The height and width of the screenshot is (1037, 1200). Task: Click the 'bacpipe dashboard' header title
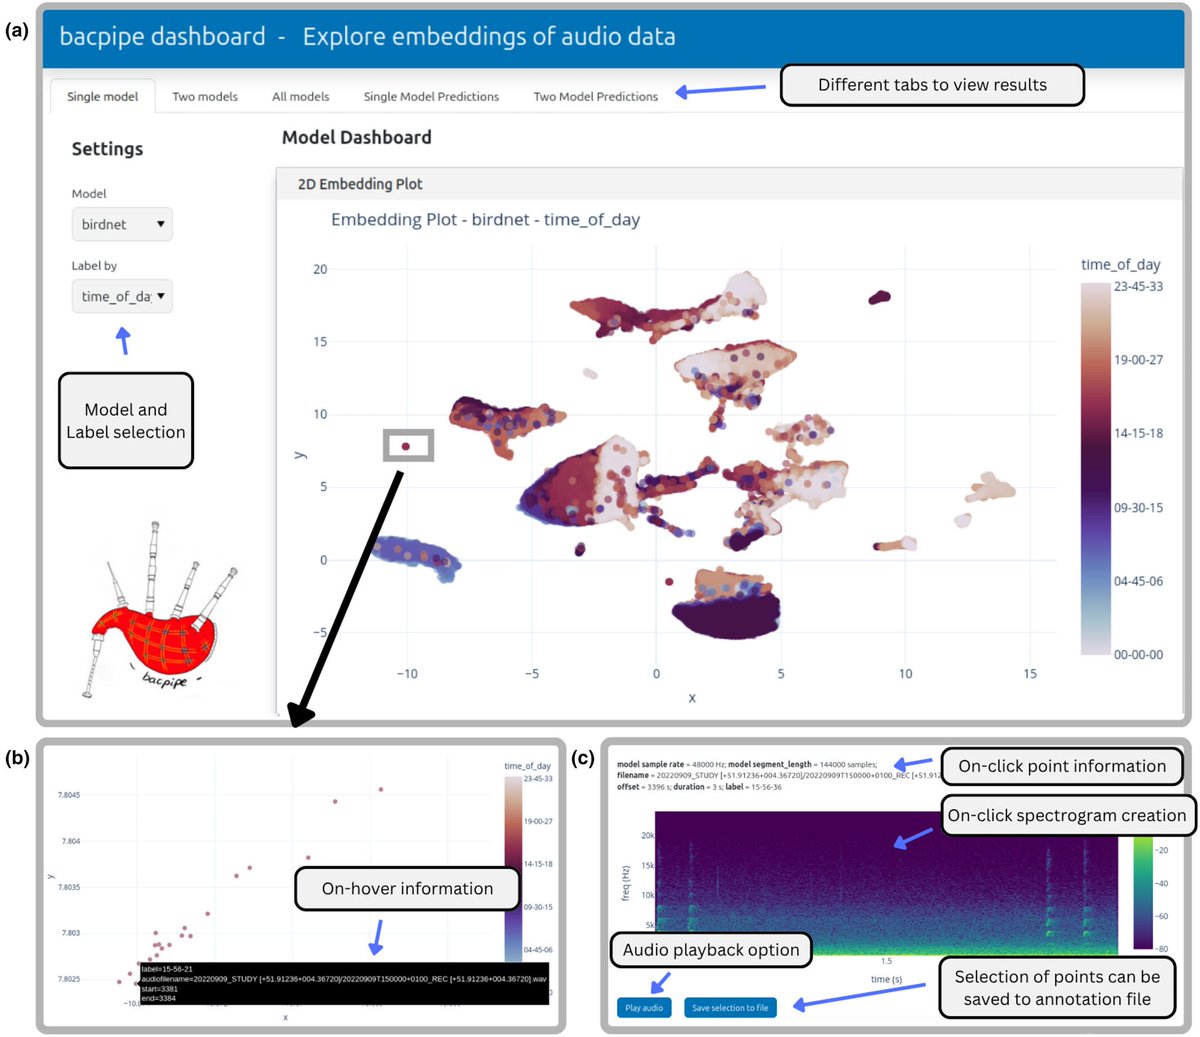tap(162, 37)
